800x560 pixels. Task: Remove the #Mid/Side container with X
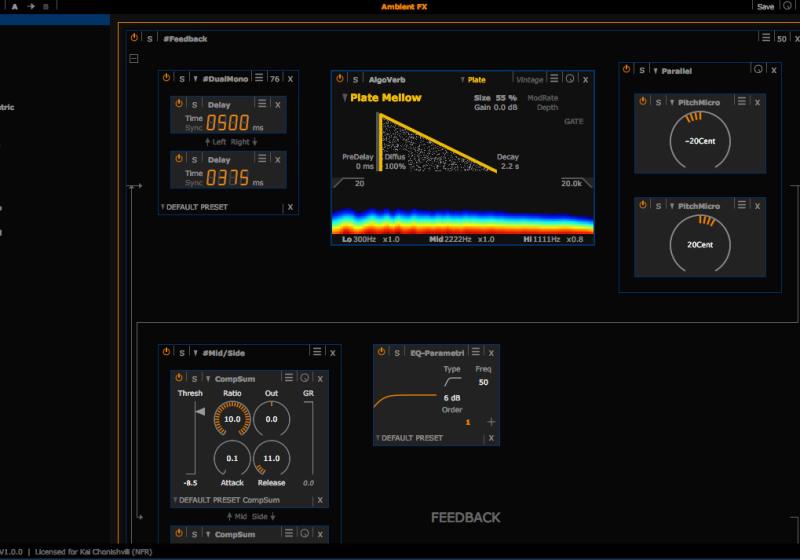click(333, 352)
